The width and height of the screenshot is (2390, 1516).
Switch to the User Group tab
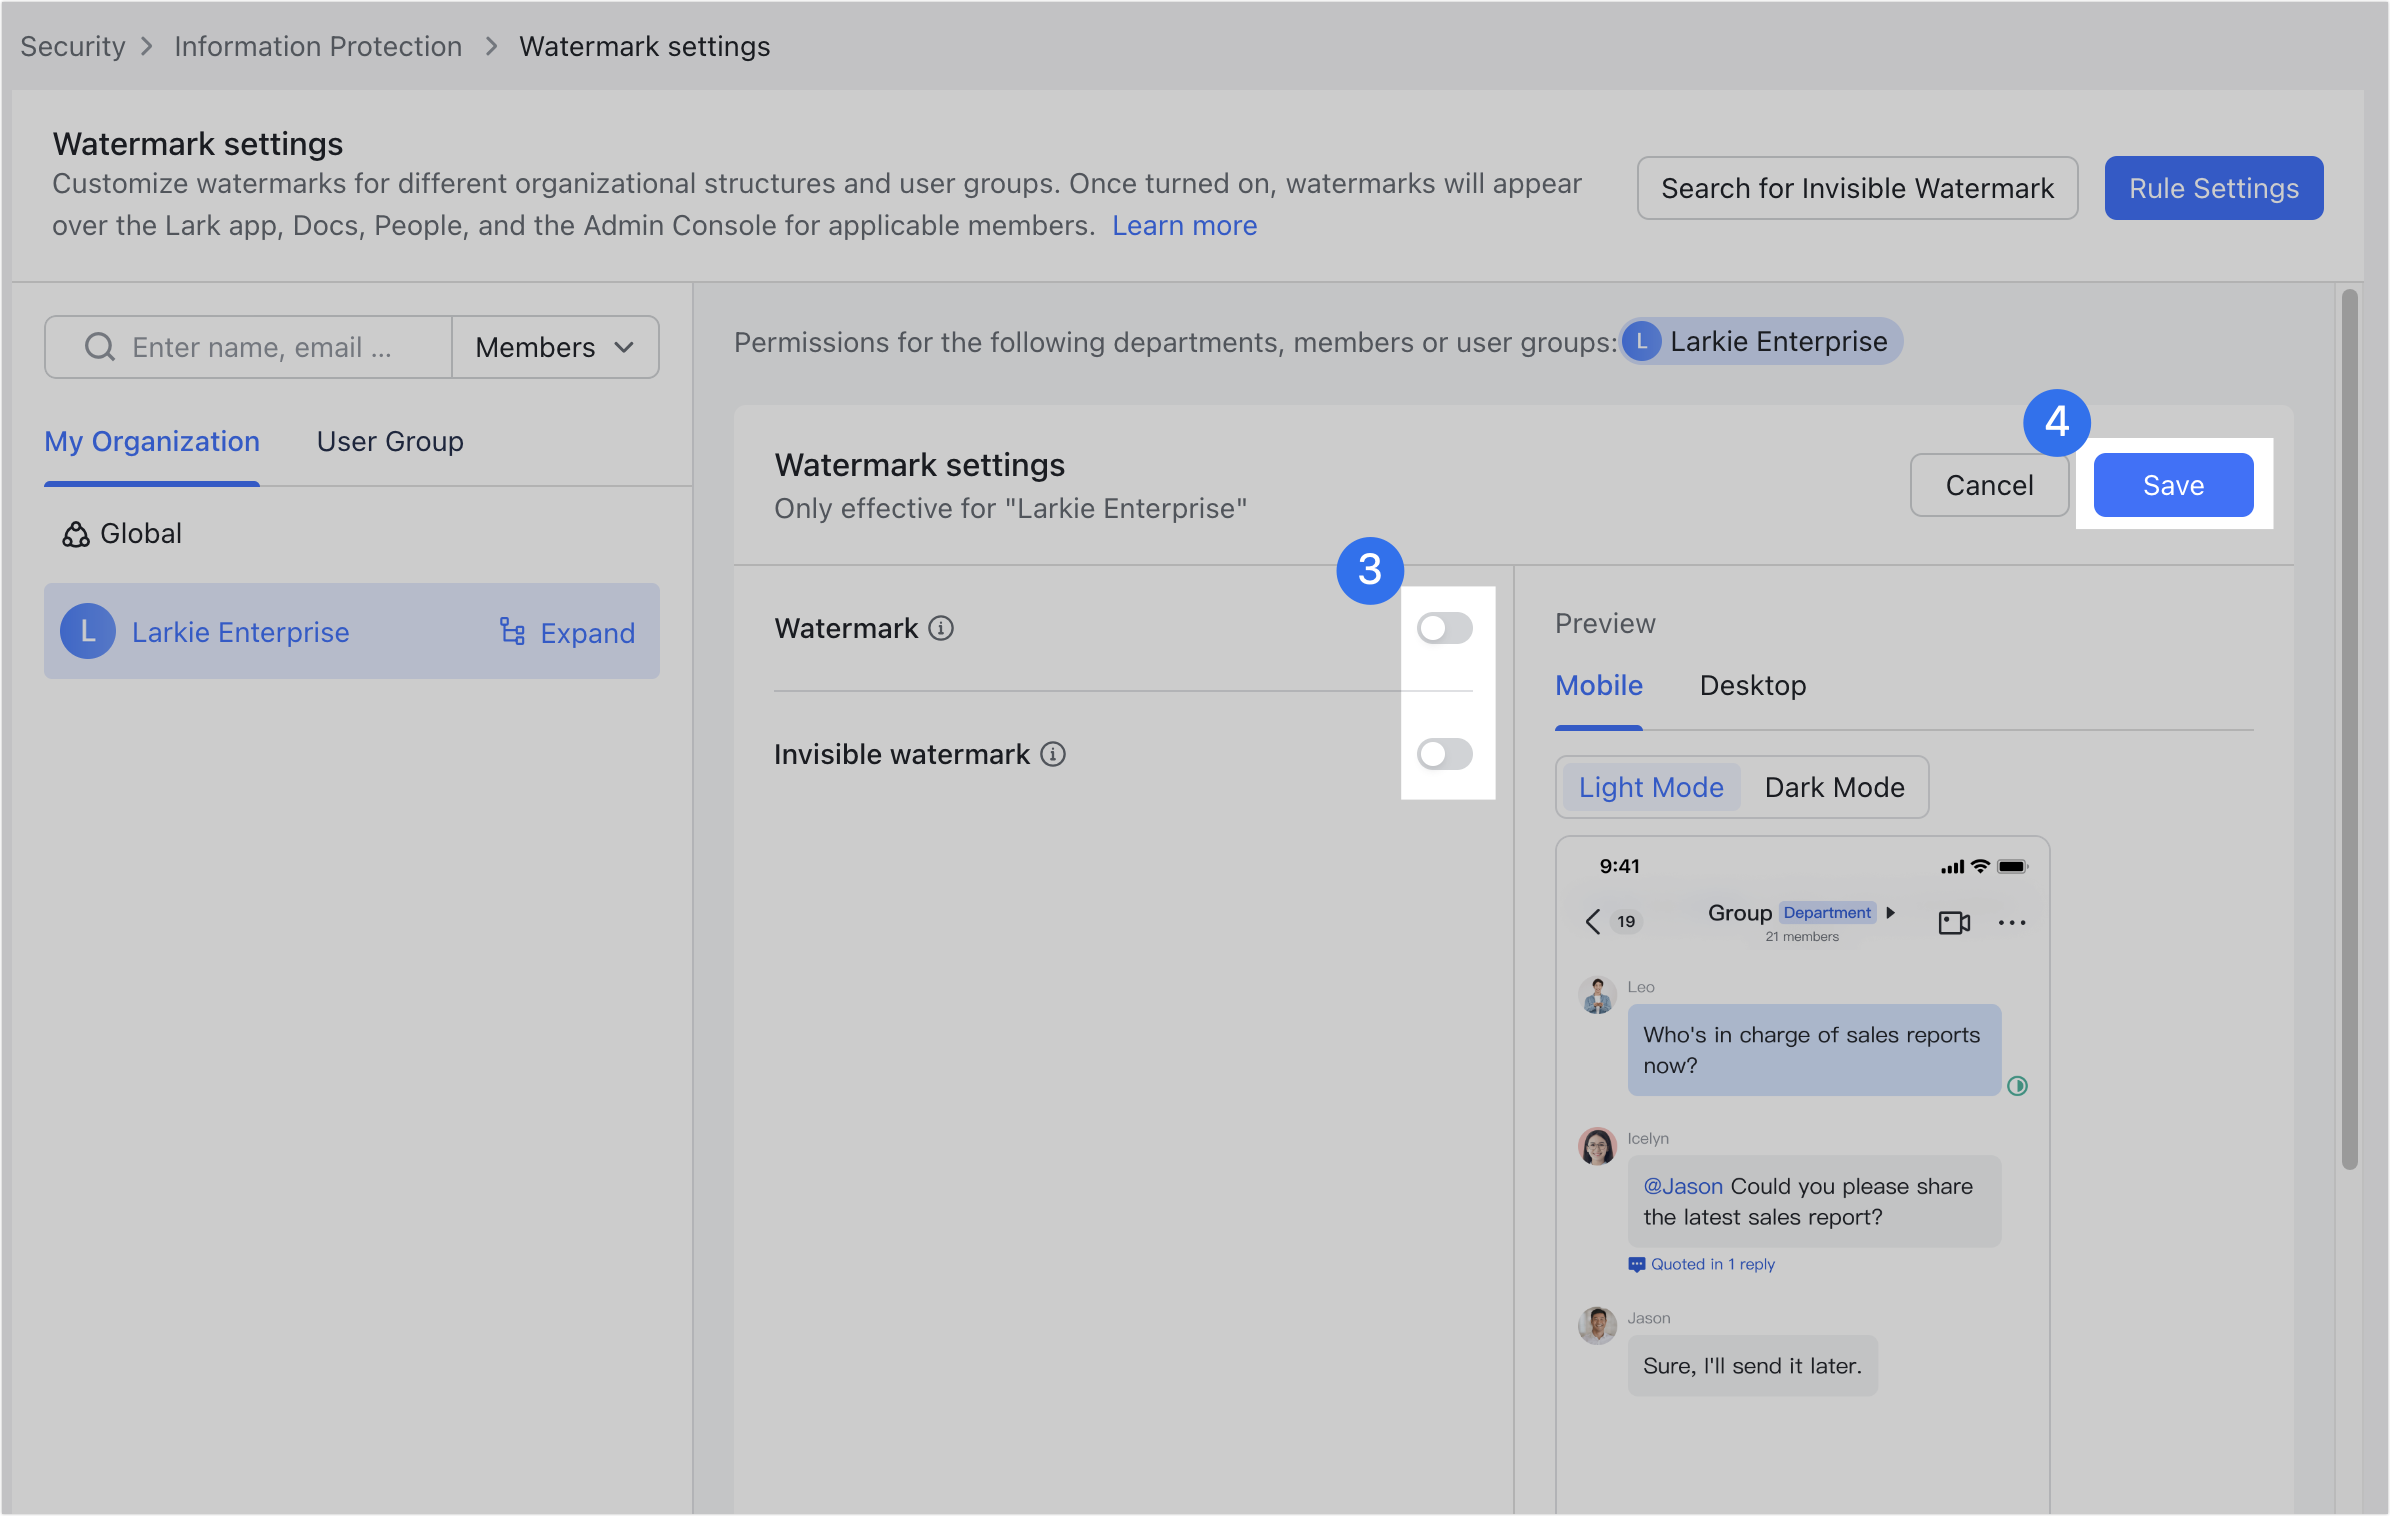point(389,441)
